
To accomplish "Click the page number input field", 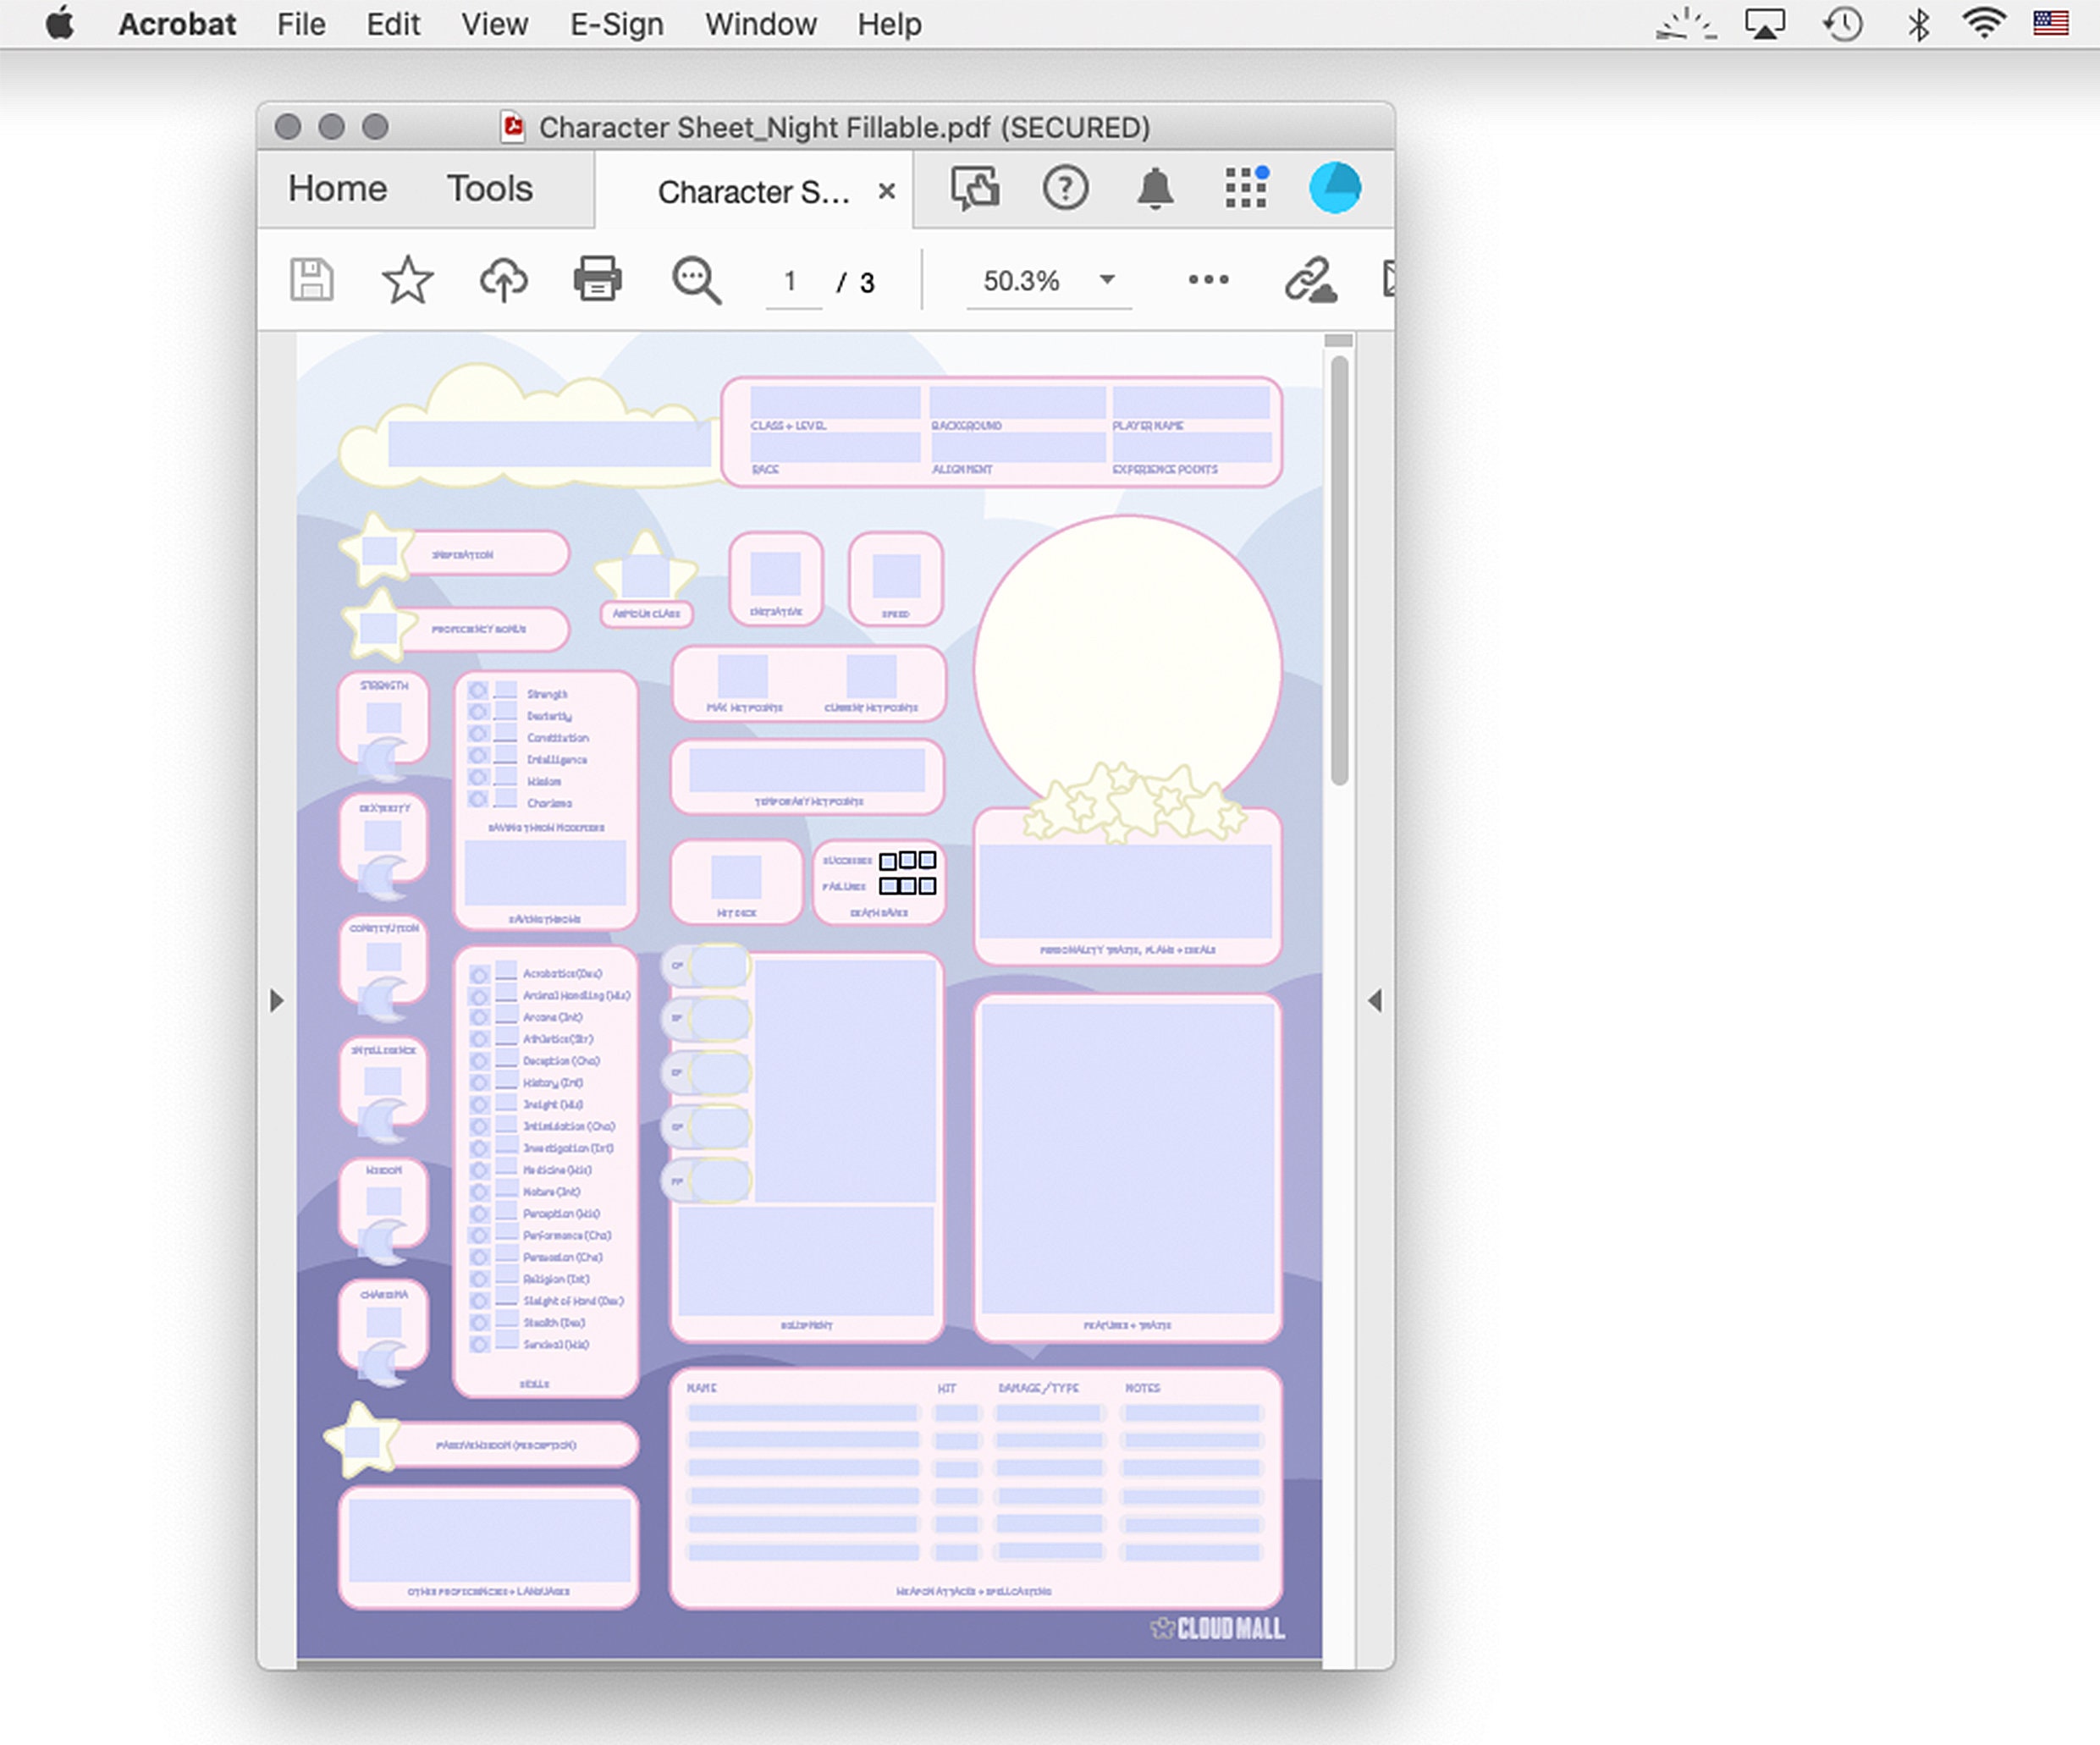I will click(x=791, y=281).
